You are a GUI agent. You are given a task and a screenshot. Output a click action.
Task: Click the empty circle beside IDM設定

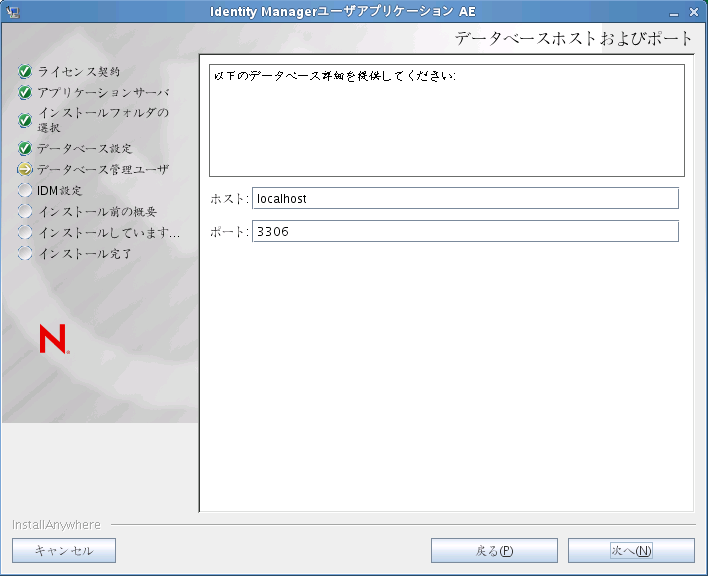pyautogui.click(x=25, y=190)
